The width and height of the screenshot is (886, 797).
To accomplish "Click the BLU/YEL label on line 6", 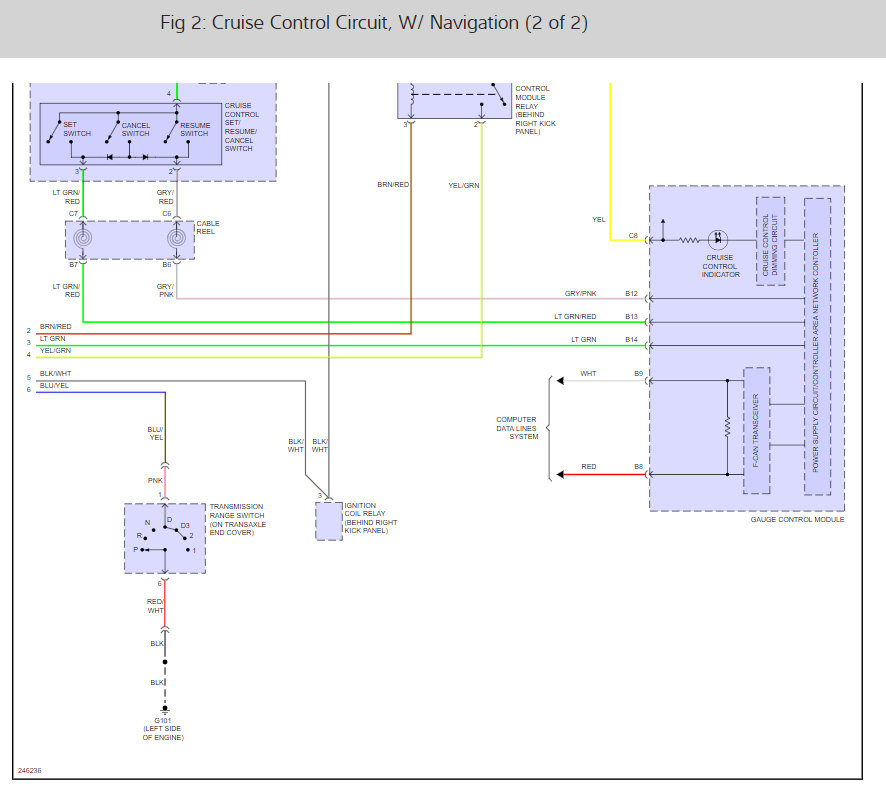I will [54, 385].
